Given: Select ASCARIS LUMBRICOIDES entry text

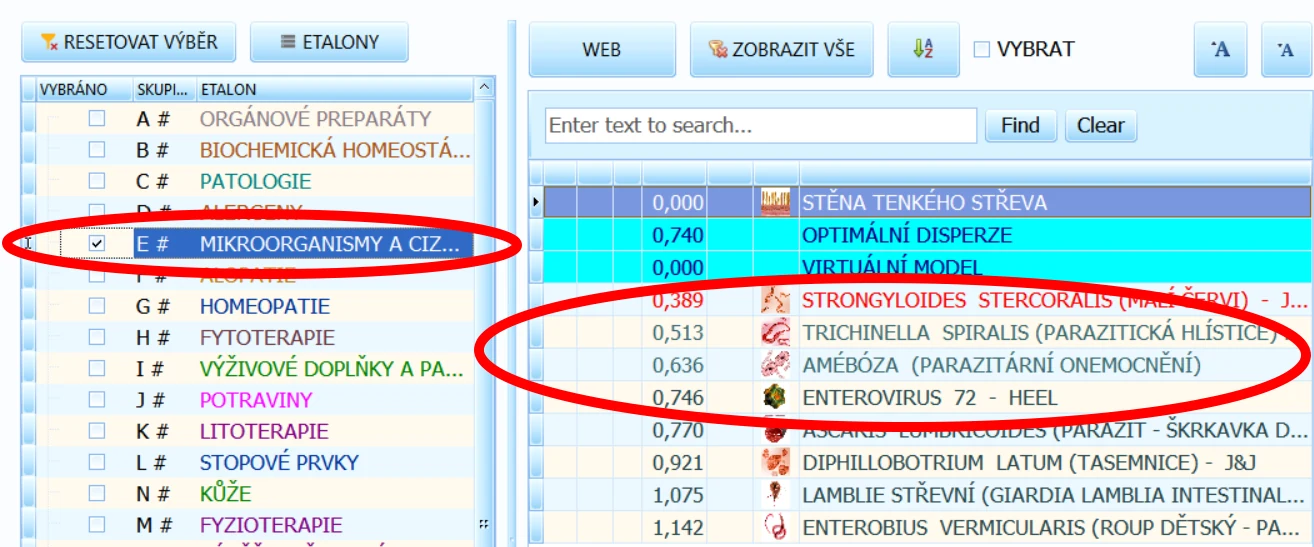Looking at the screenshot, I should (1054, 431).
